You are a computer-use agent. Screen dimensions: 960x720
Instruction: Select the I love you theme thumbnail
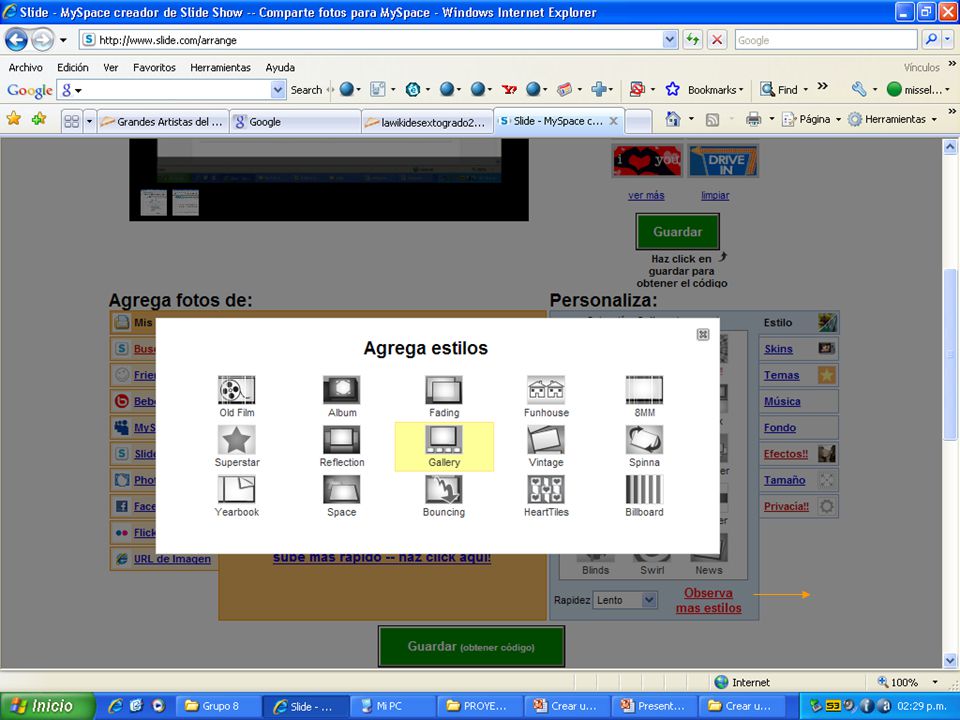pyautogui.click(x=648, y=160)
